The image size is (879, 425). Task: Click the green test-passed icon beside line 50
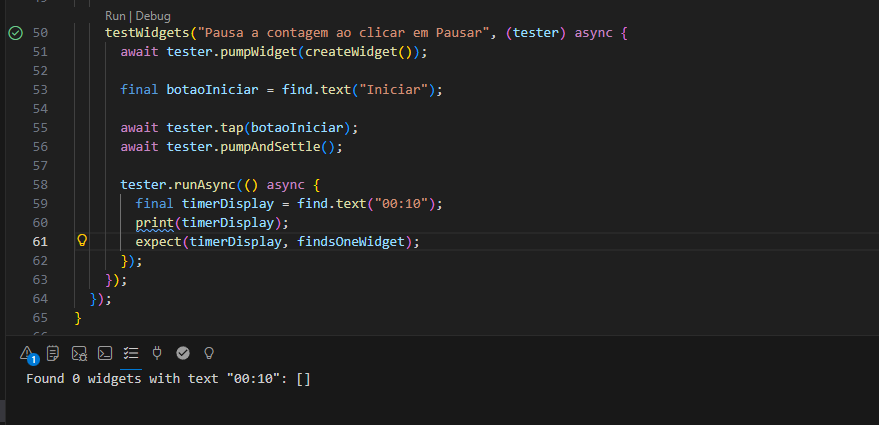tap(15, 33)
